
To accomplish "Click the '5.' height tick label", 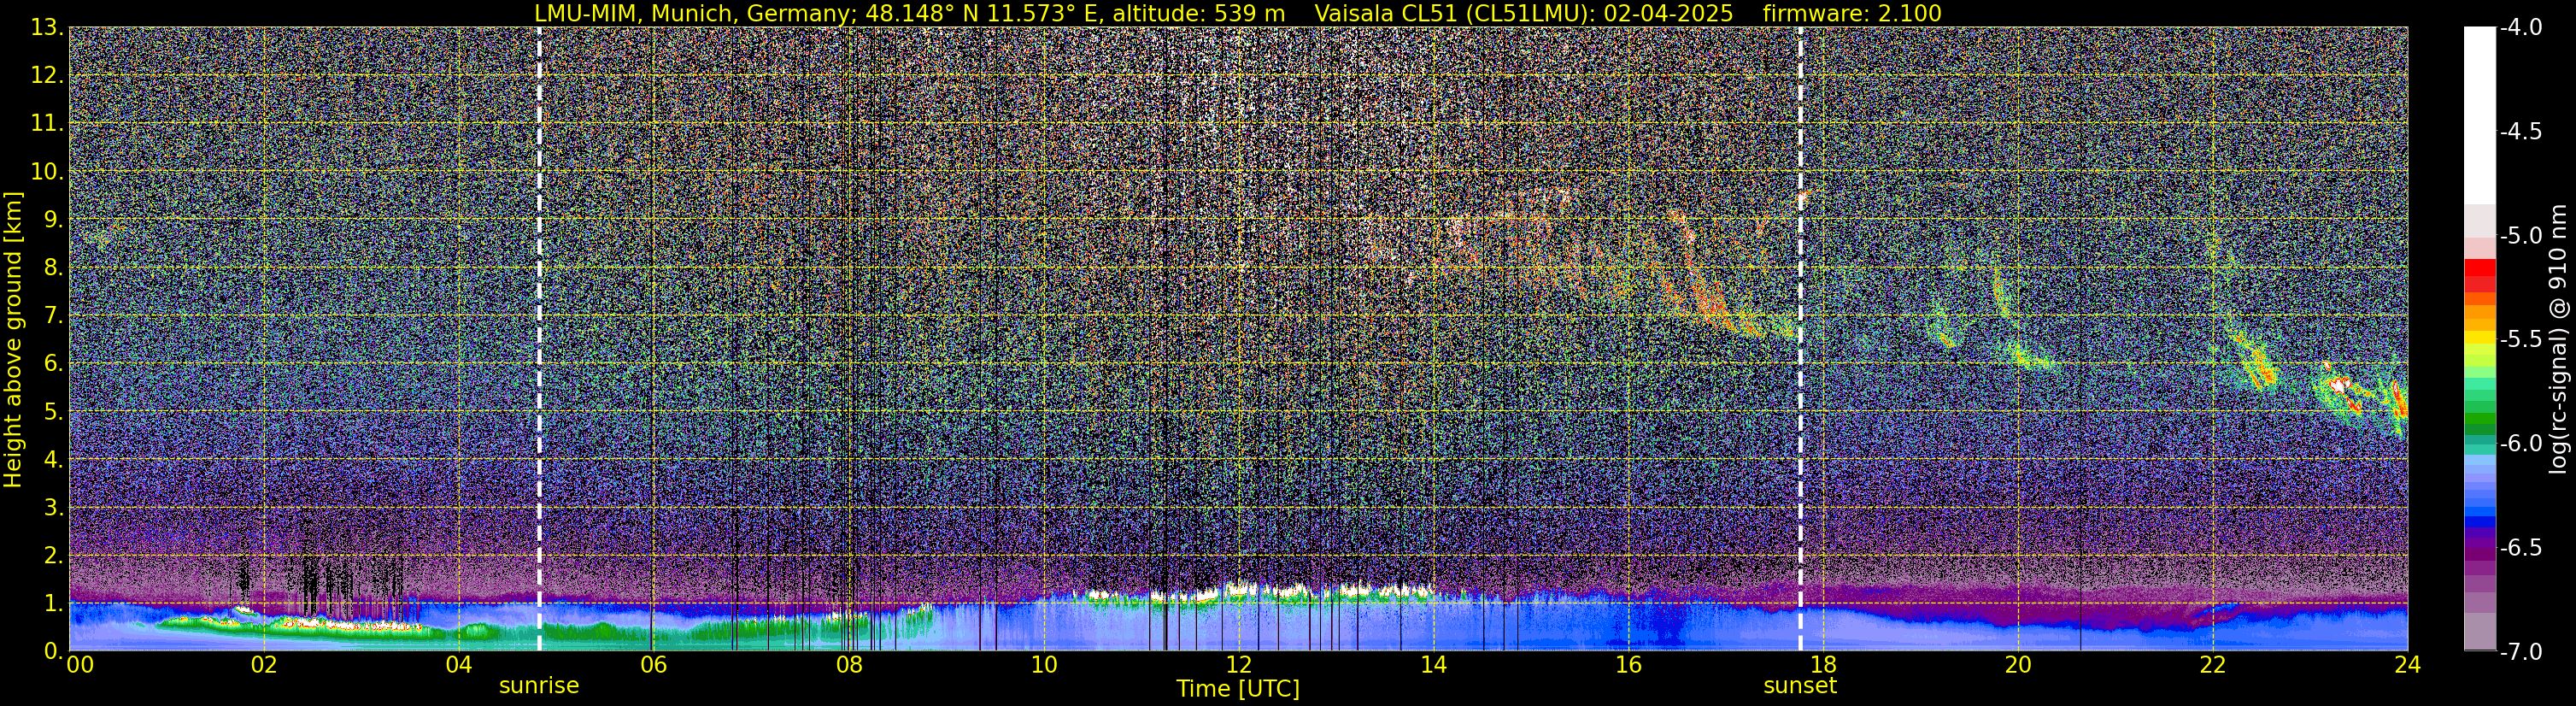I will (x=54, y=412).
